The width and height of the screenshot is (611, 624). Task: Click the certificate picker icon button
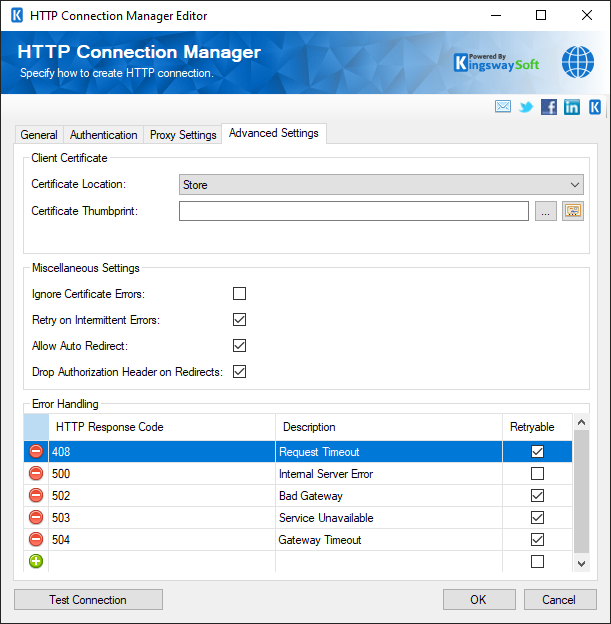[x=573, y=211]
